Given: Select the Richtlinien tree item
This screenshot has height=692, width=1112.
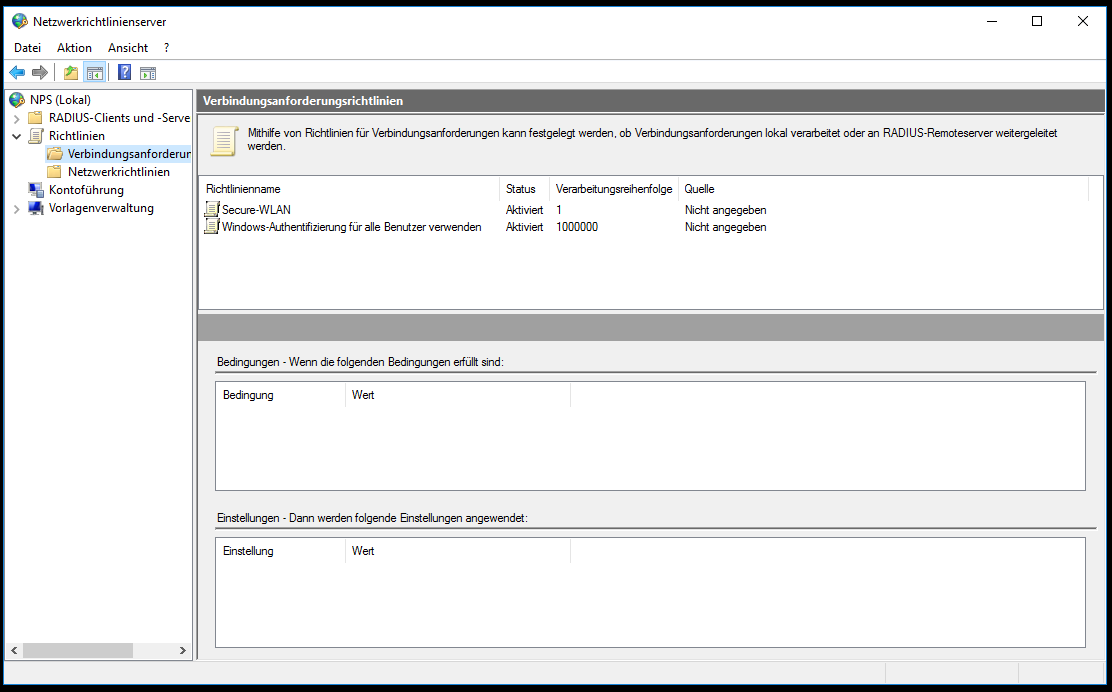Looking at the screenshot, I should 77,136.
